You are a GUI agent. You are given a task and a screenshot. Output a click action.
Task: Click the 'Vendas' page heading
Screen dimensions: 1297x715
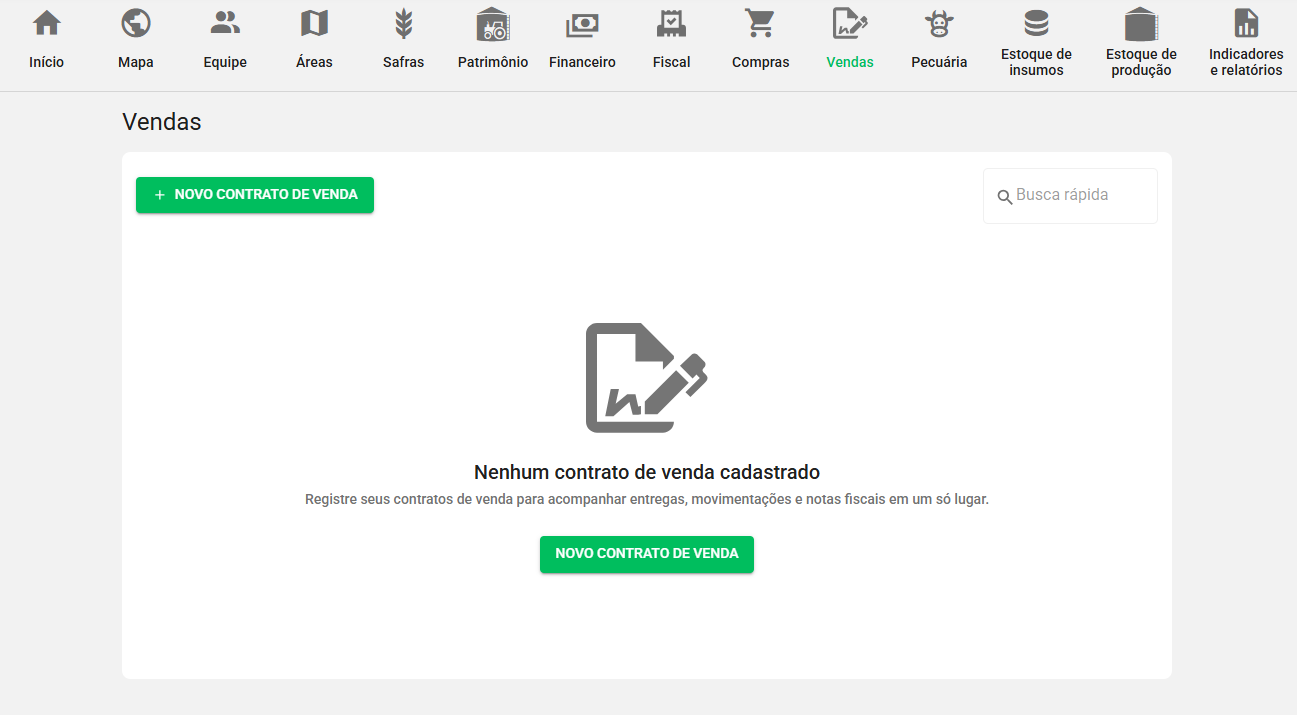point(162,122)
